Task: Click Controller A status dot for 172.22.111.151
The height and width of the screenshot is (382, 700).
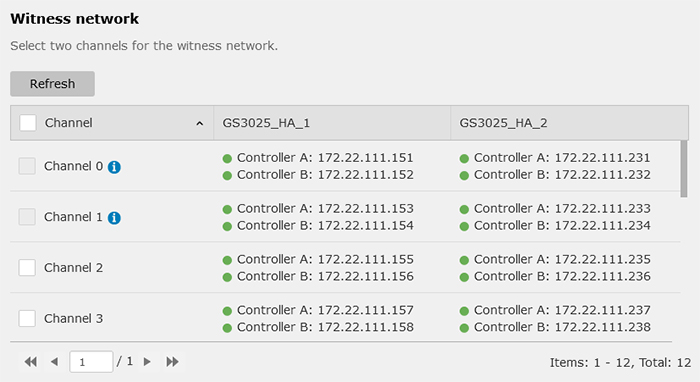Action: (227, 158)
